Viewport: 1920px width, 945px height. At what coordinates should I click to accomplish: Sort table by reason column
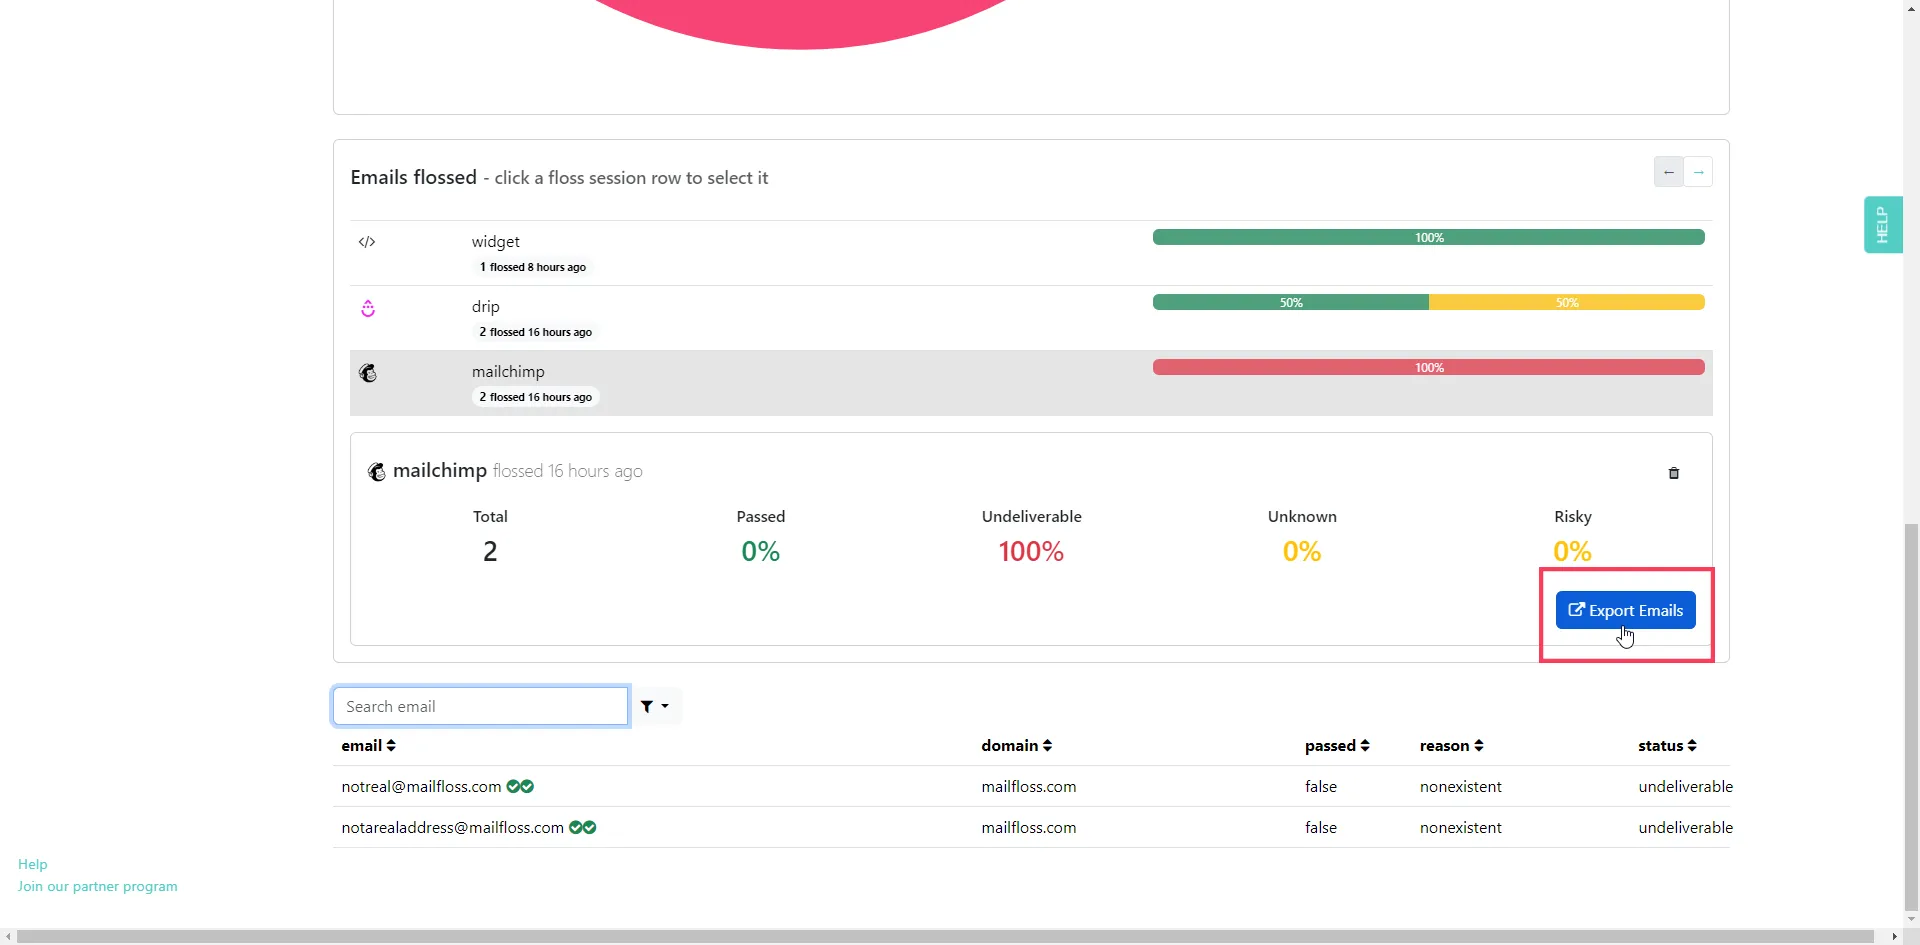tap(1452, 746)
